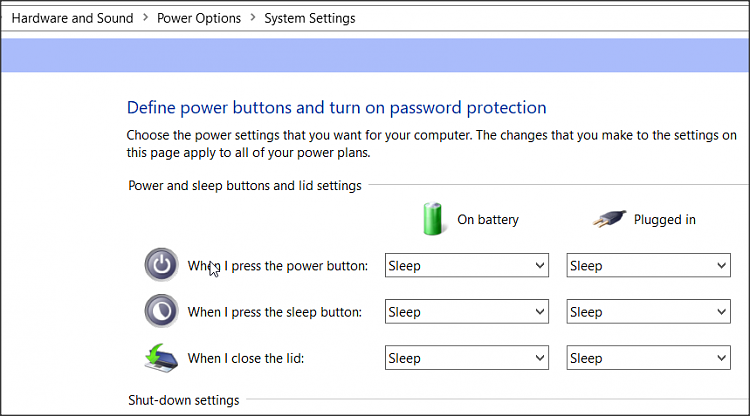Screen dimensions: 750x416
Task: Expand sleep button On battery dropdown
Action: (467, 312)
